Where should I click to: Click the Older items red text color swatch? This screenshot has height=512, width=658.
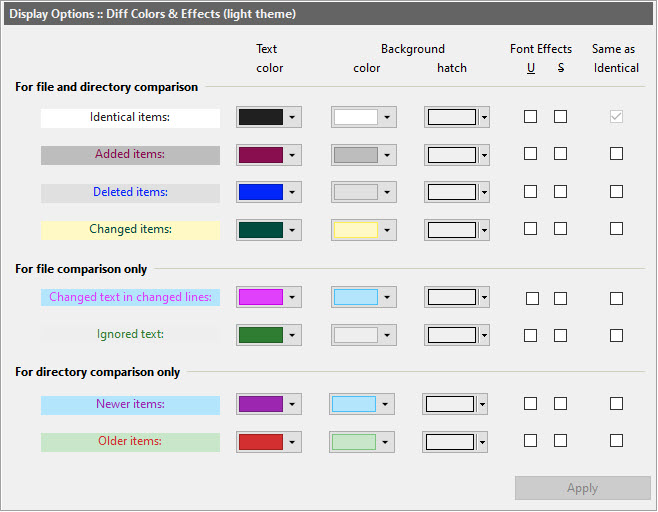tap(260, 442)
